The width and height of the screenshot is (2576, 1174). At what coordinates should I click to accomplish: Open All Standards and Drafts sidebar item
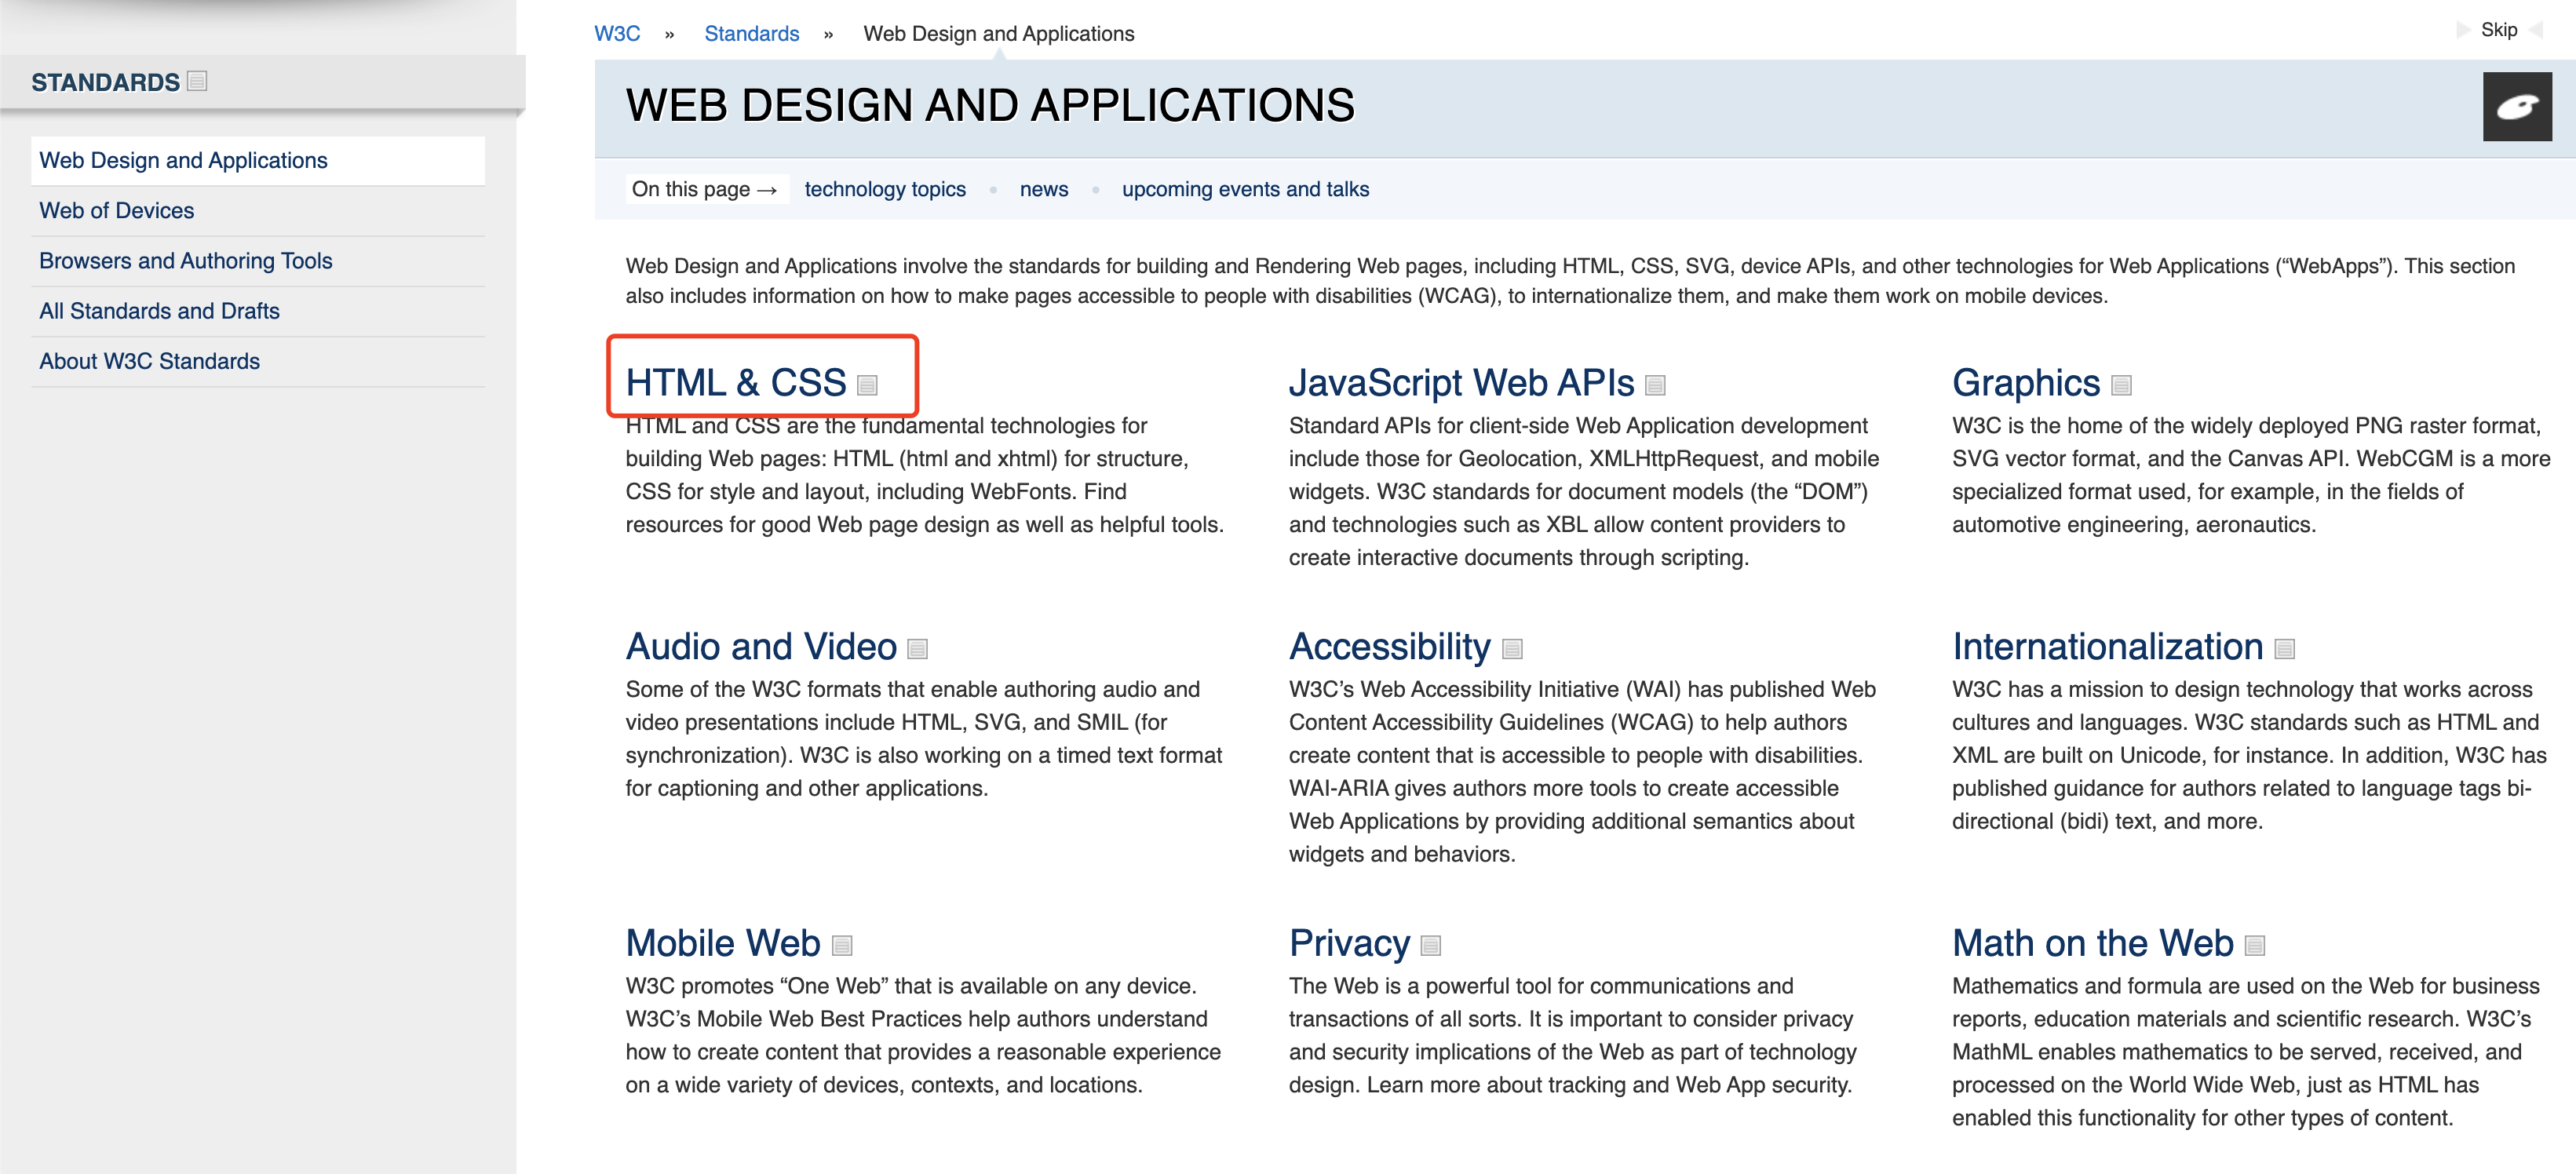click(159, 311)
